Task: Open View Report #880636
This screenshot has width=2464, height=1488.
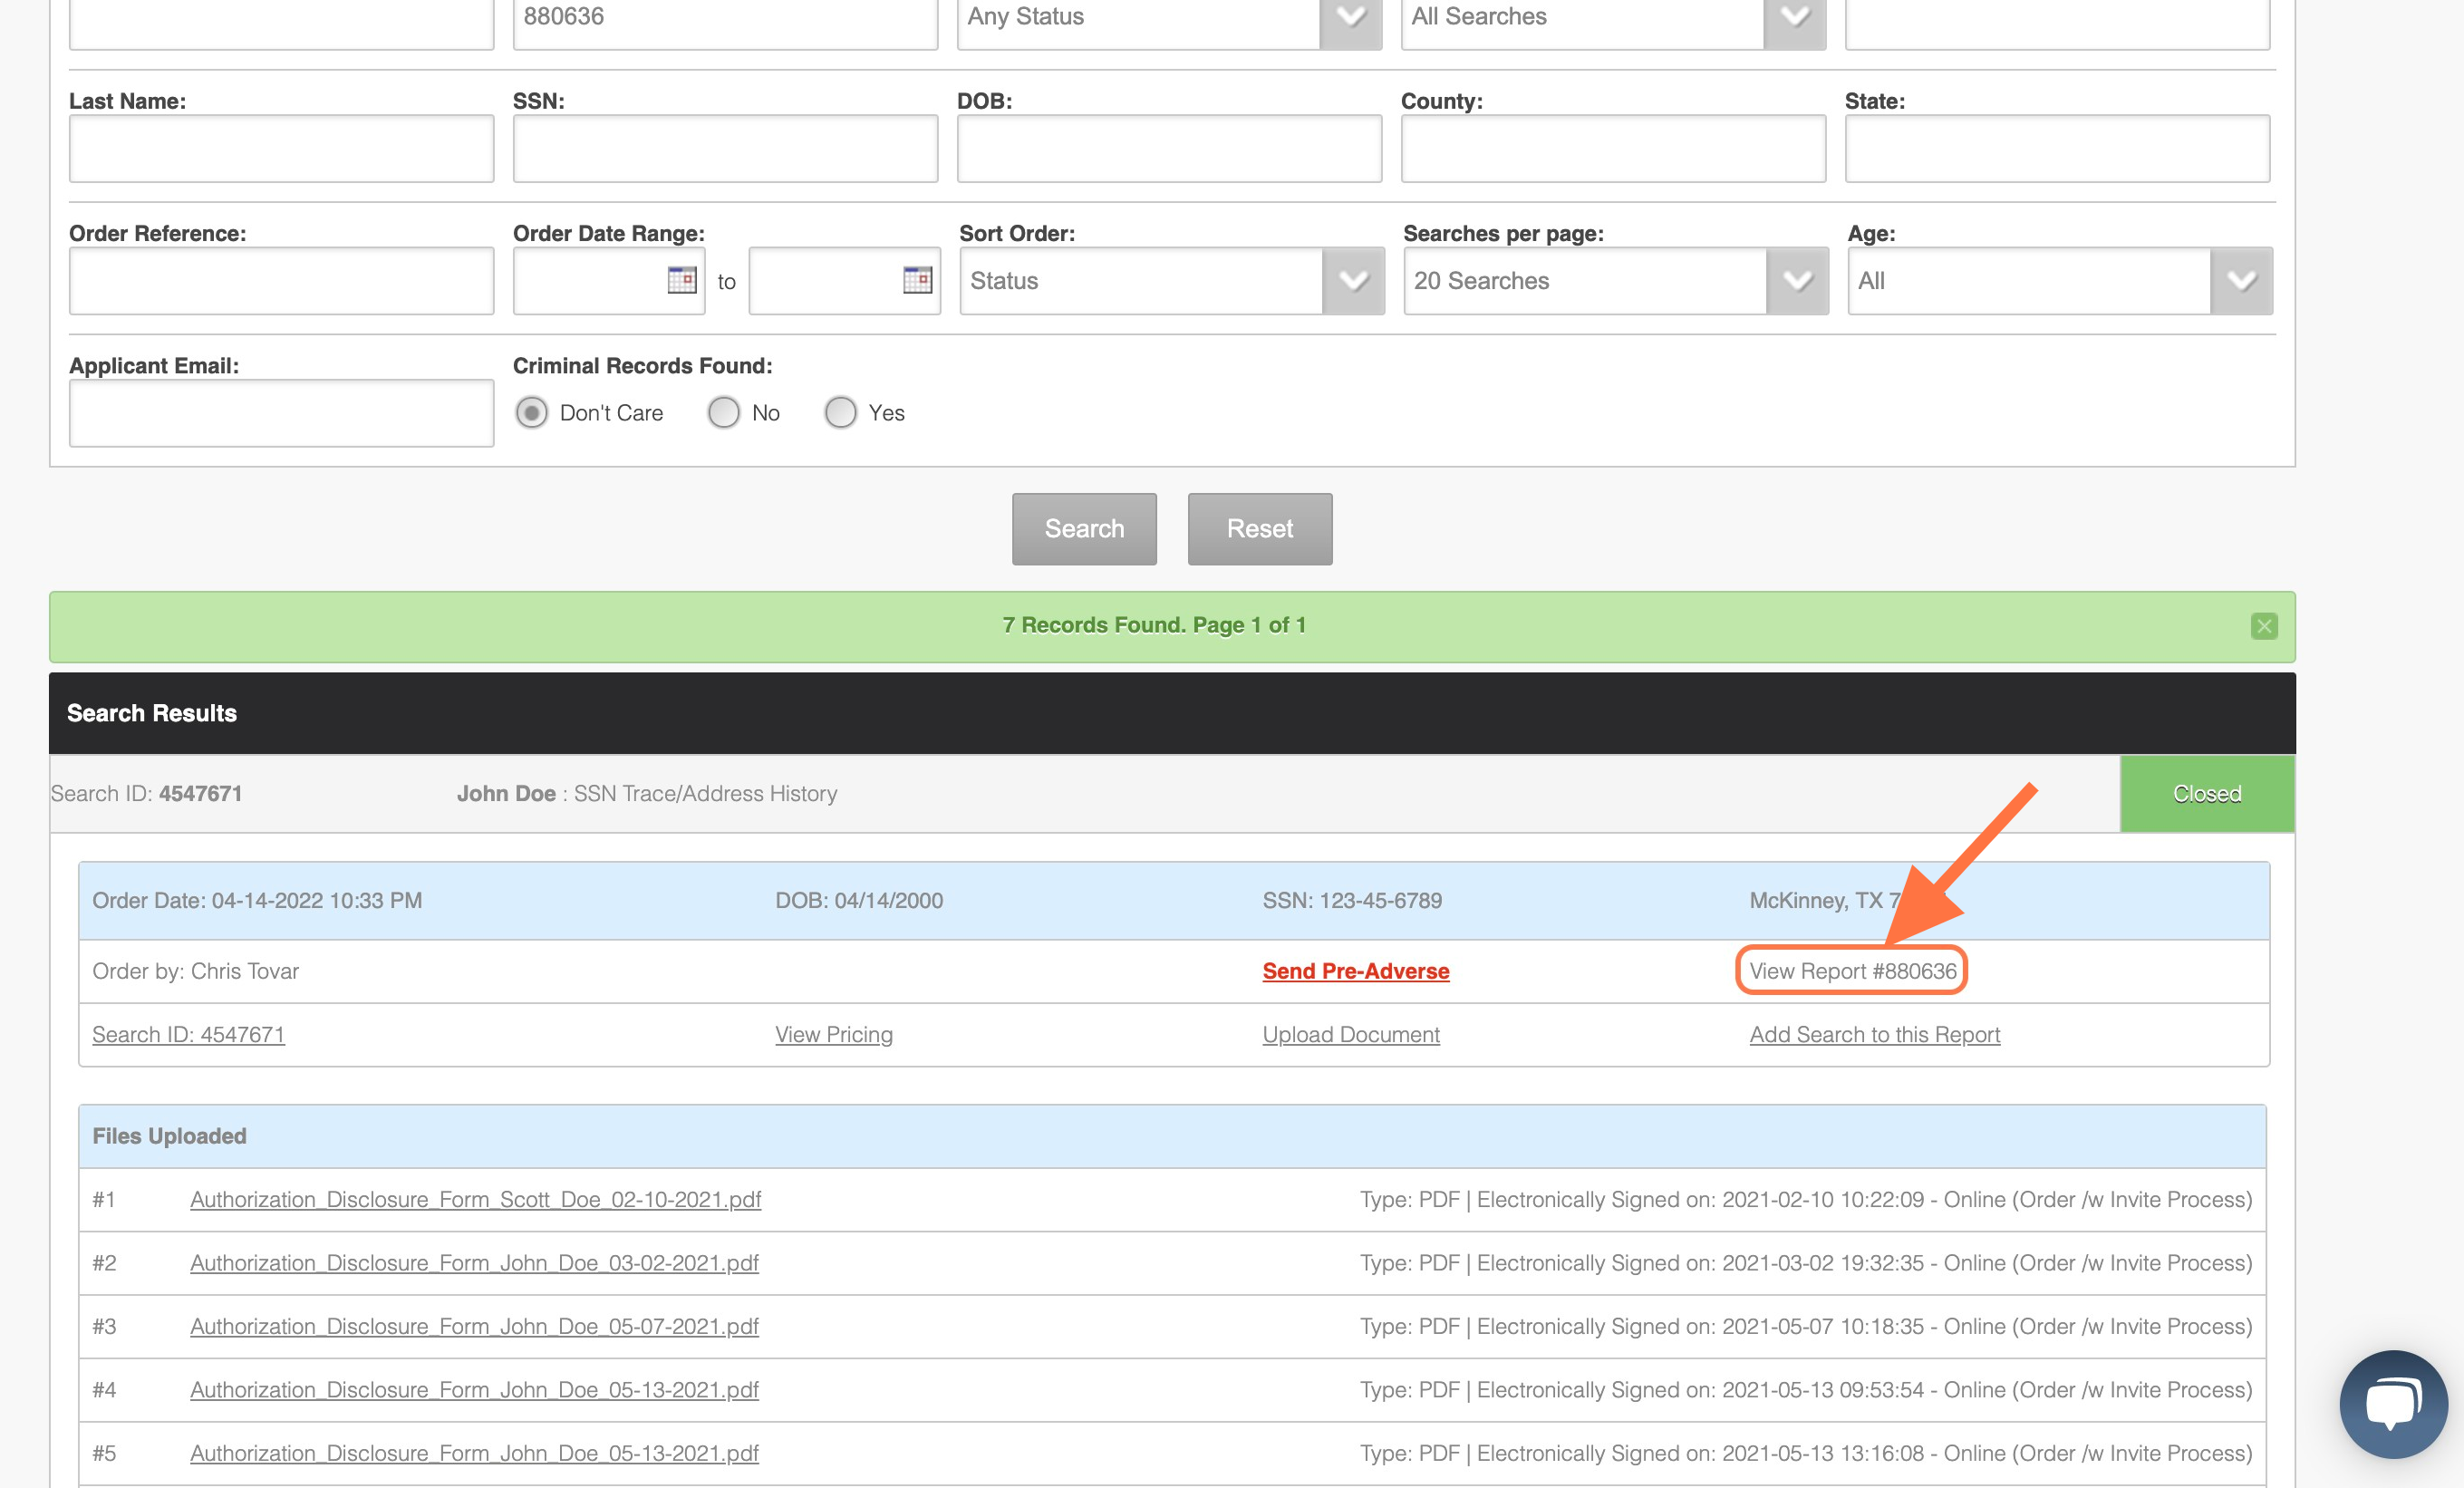Action: point(1852,971)
